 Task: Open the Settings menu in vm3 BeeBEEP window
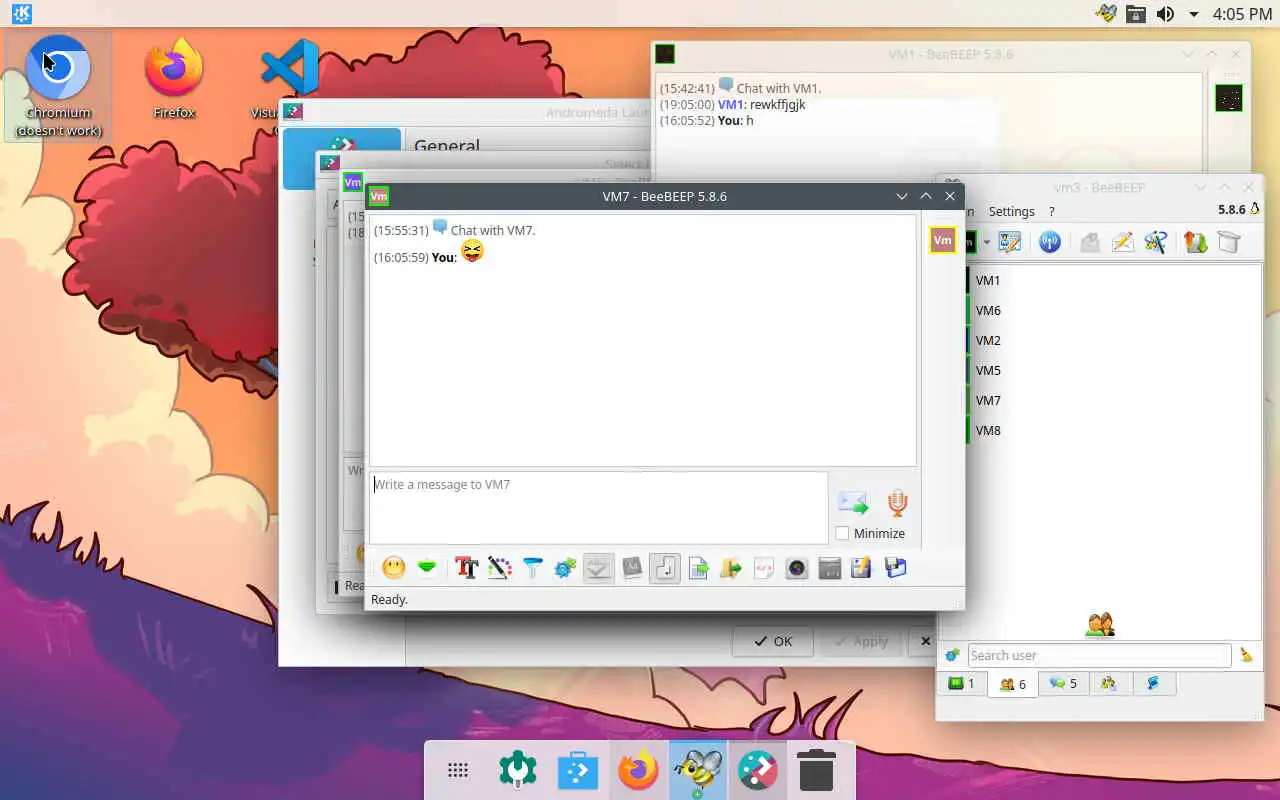[x=1011, y=211]
